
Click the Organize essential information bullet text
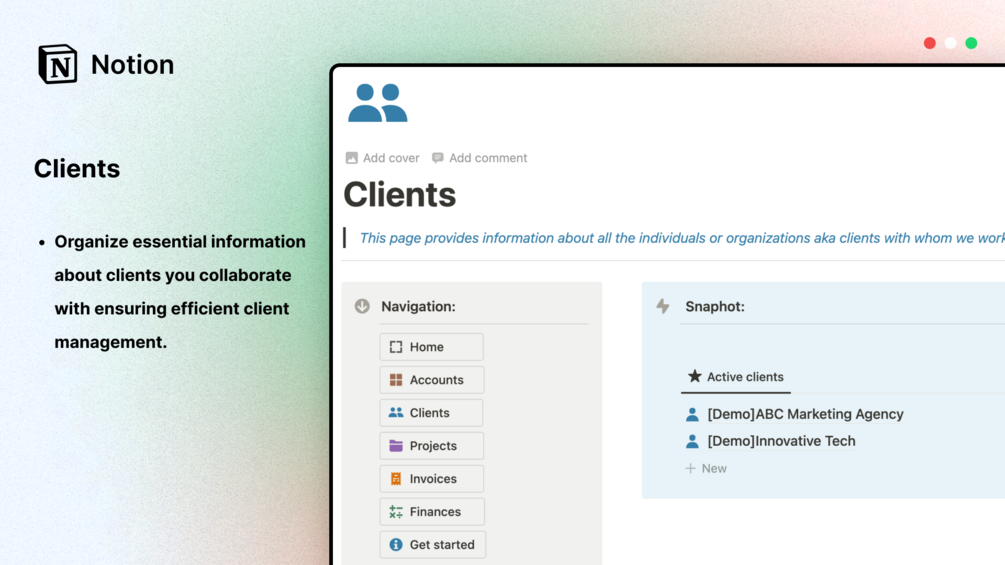tap(180, 291)
